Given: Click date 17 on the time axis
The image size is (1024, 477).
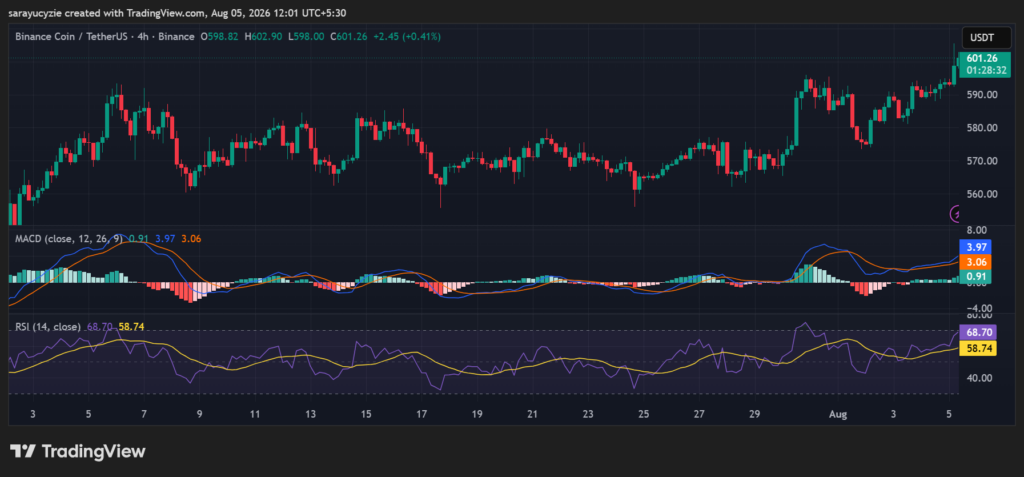Looking at the screenshot, I should tap(422, 414).
